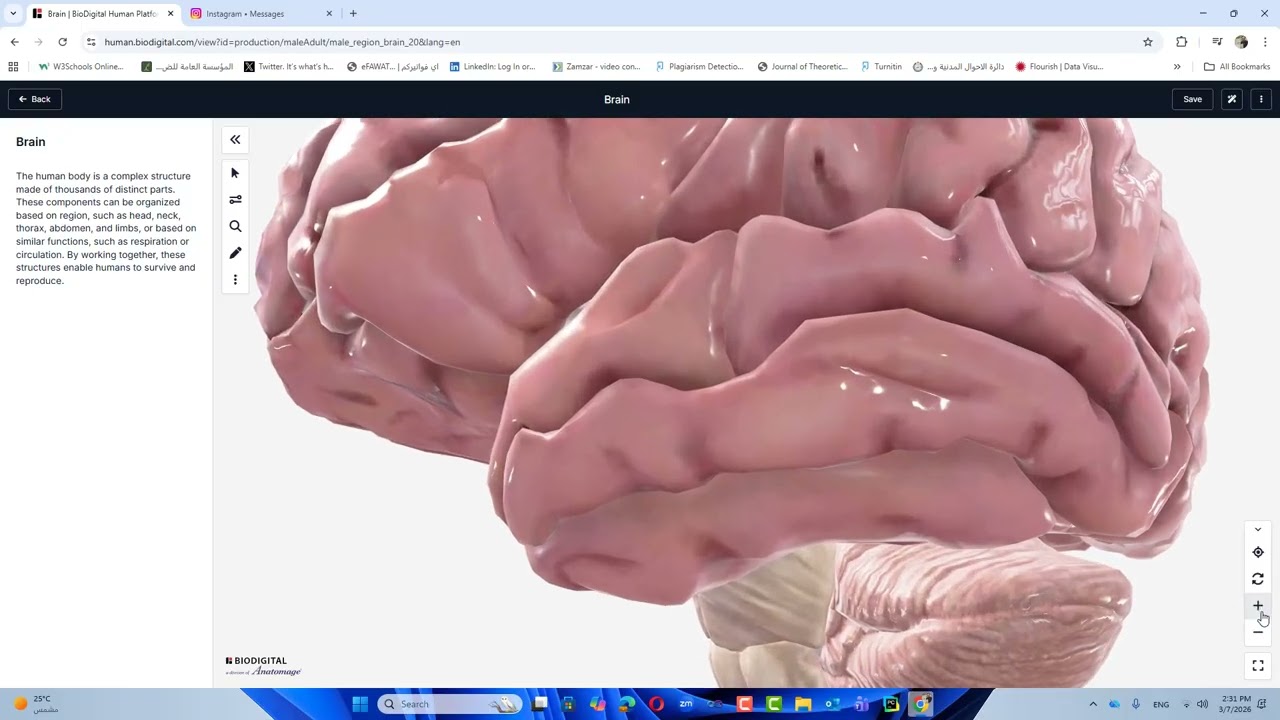
Task: Open the Journal of Theoretic bookmark
Action: 802,67
